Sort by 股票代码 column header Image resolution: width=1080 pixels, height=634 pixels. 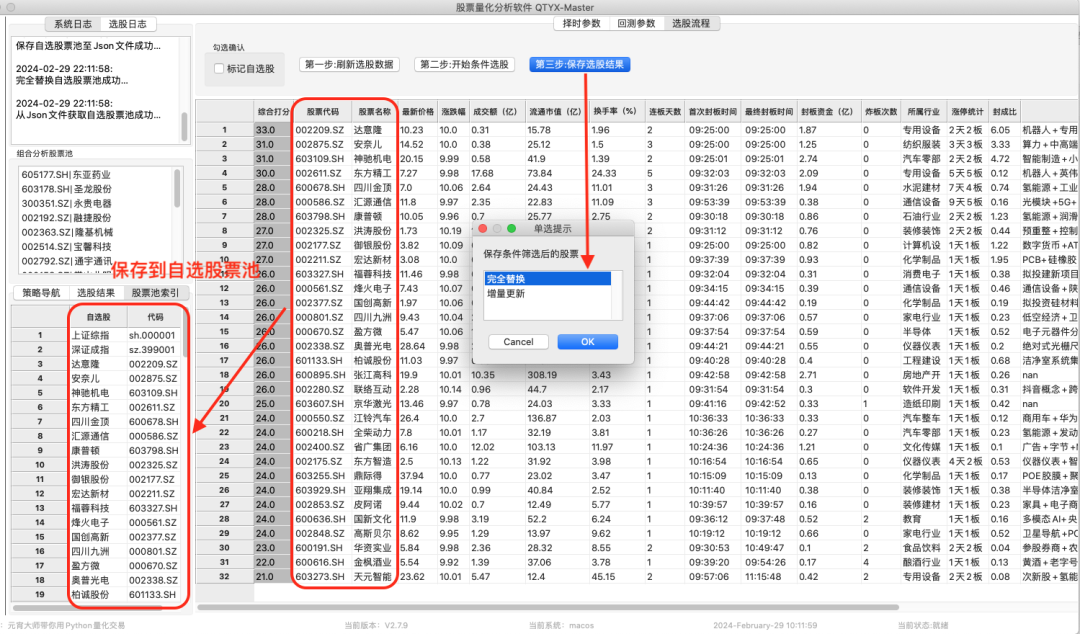[x=323, y=111]
